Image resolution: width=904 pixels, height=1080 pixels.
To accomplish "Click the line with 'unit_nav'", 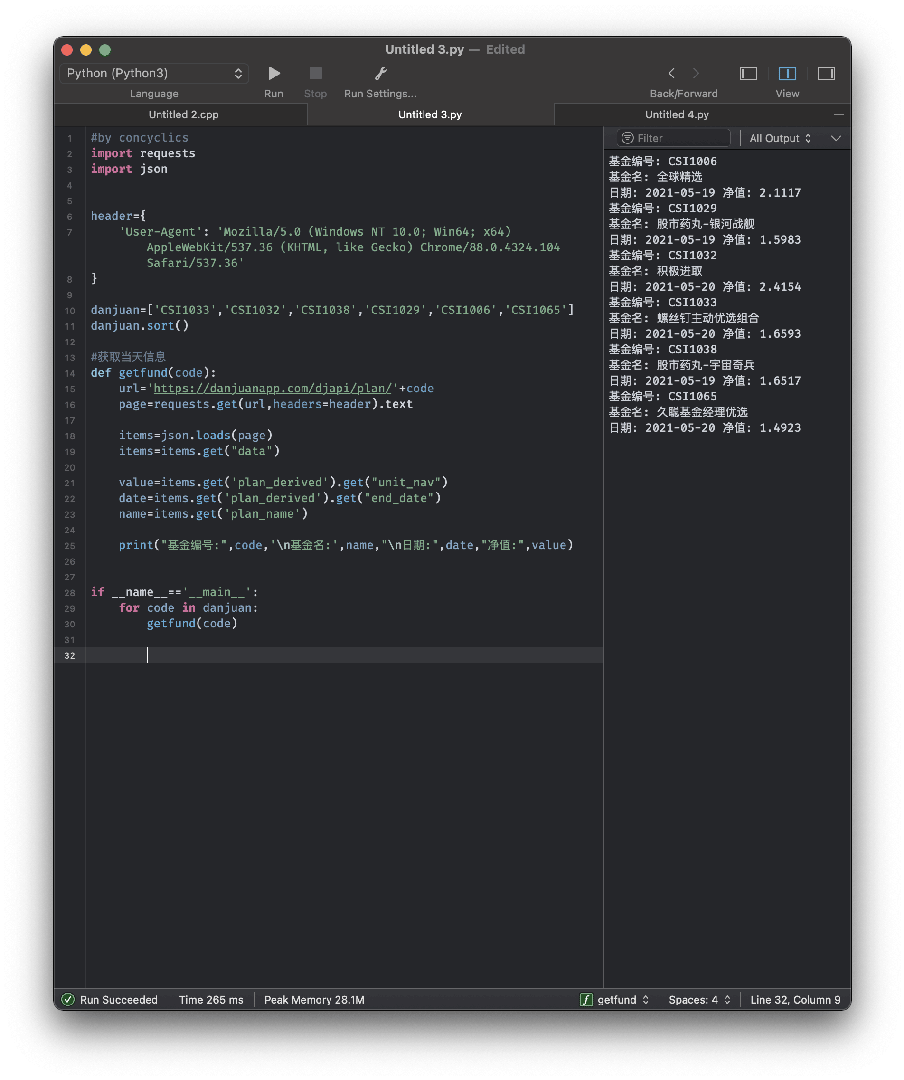I will 283,482.
